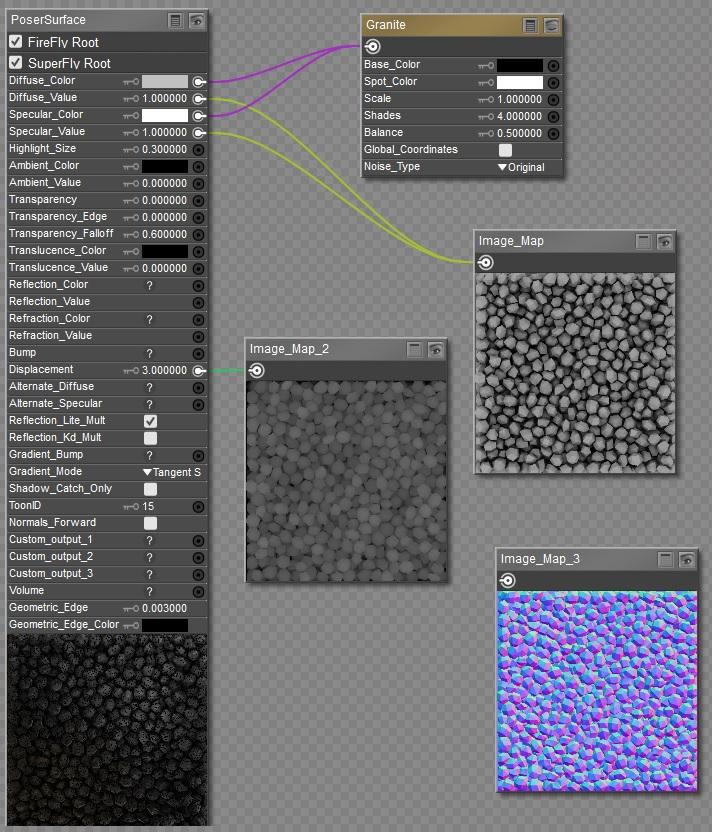
Task: Click Image_Map_3 node collapse icon
Action: tap(665, 560)
